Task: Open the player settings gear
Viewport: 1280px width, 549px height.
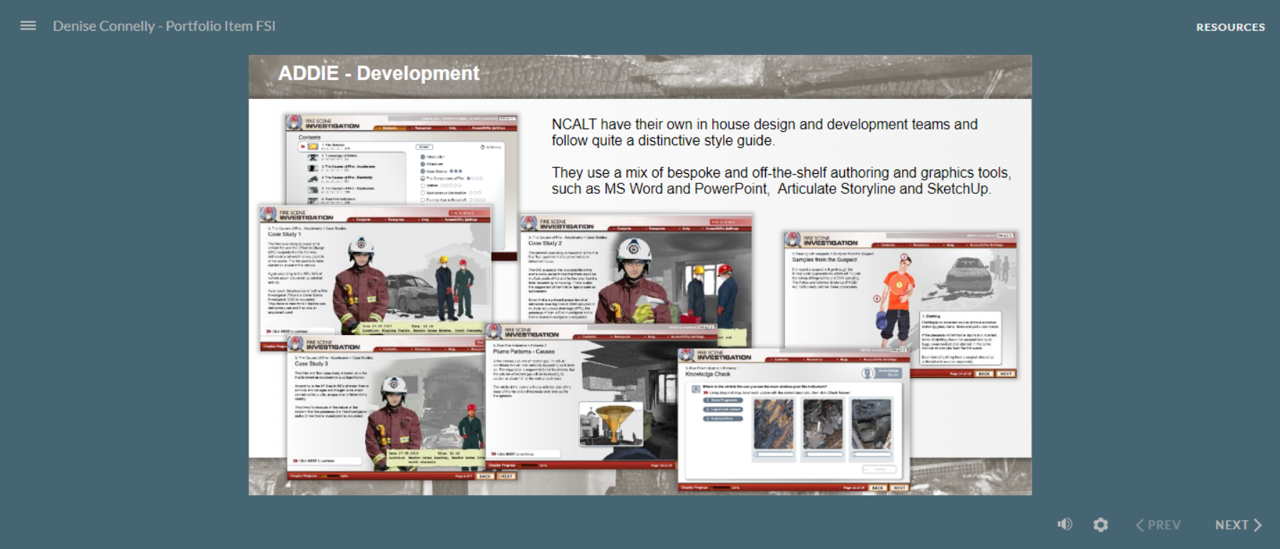Action: click(x=1101, y=525)
